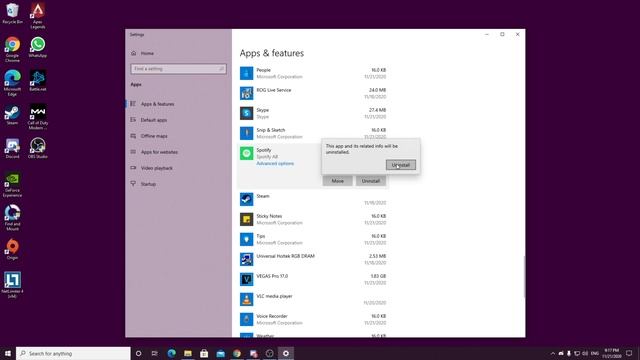Select the Skype app icon in list
Image resolution: width=640 pixels, height=360 pixels.
246,113
